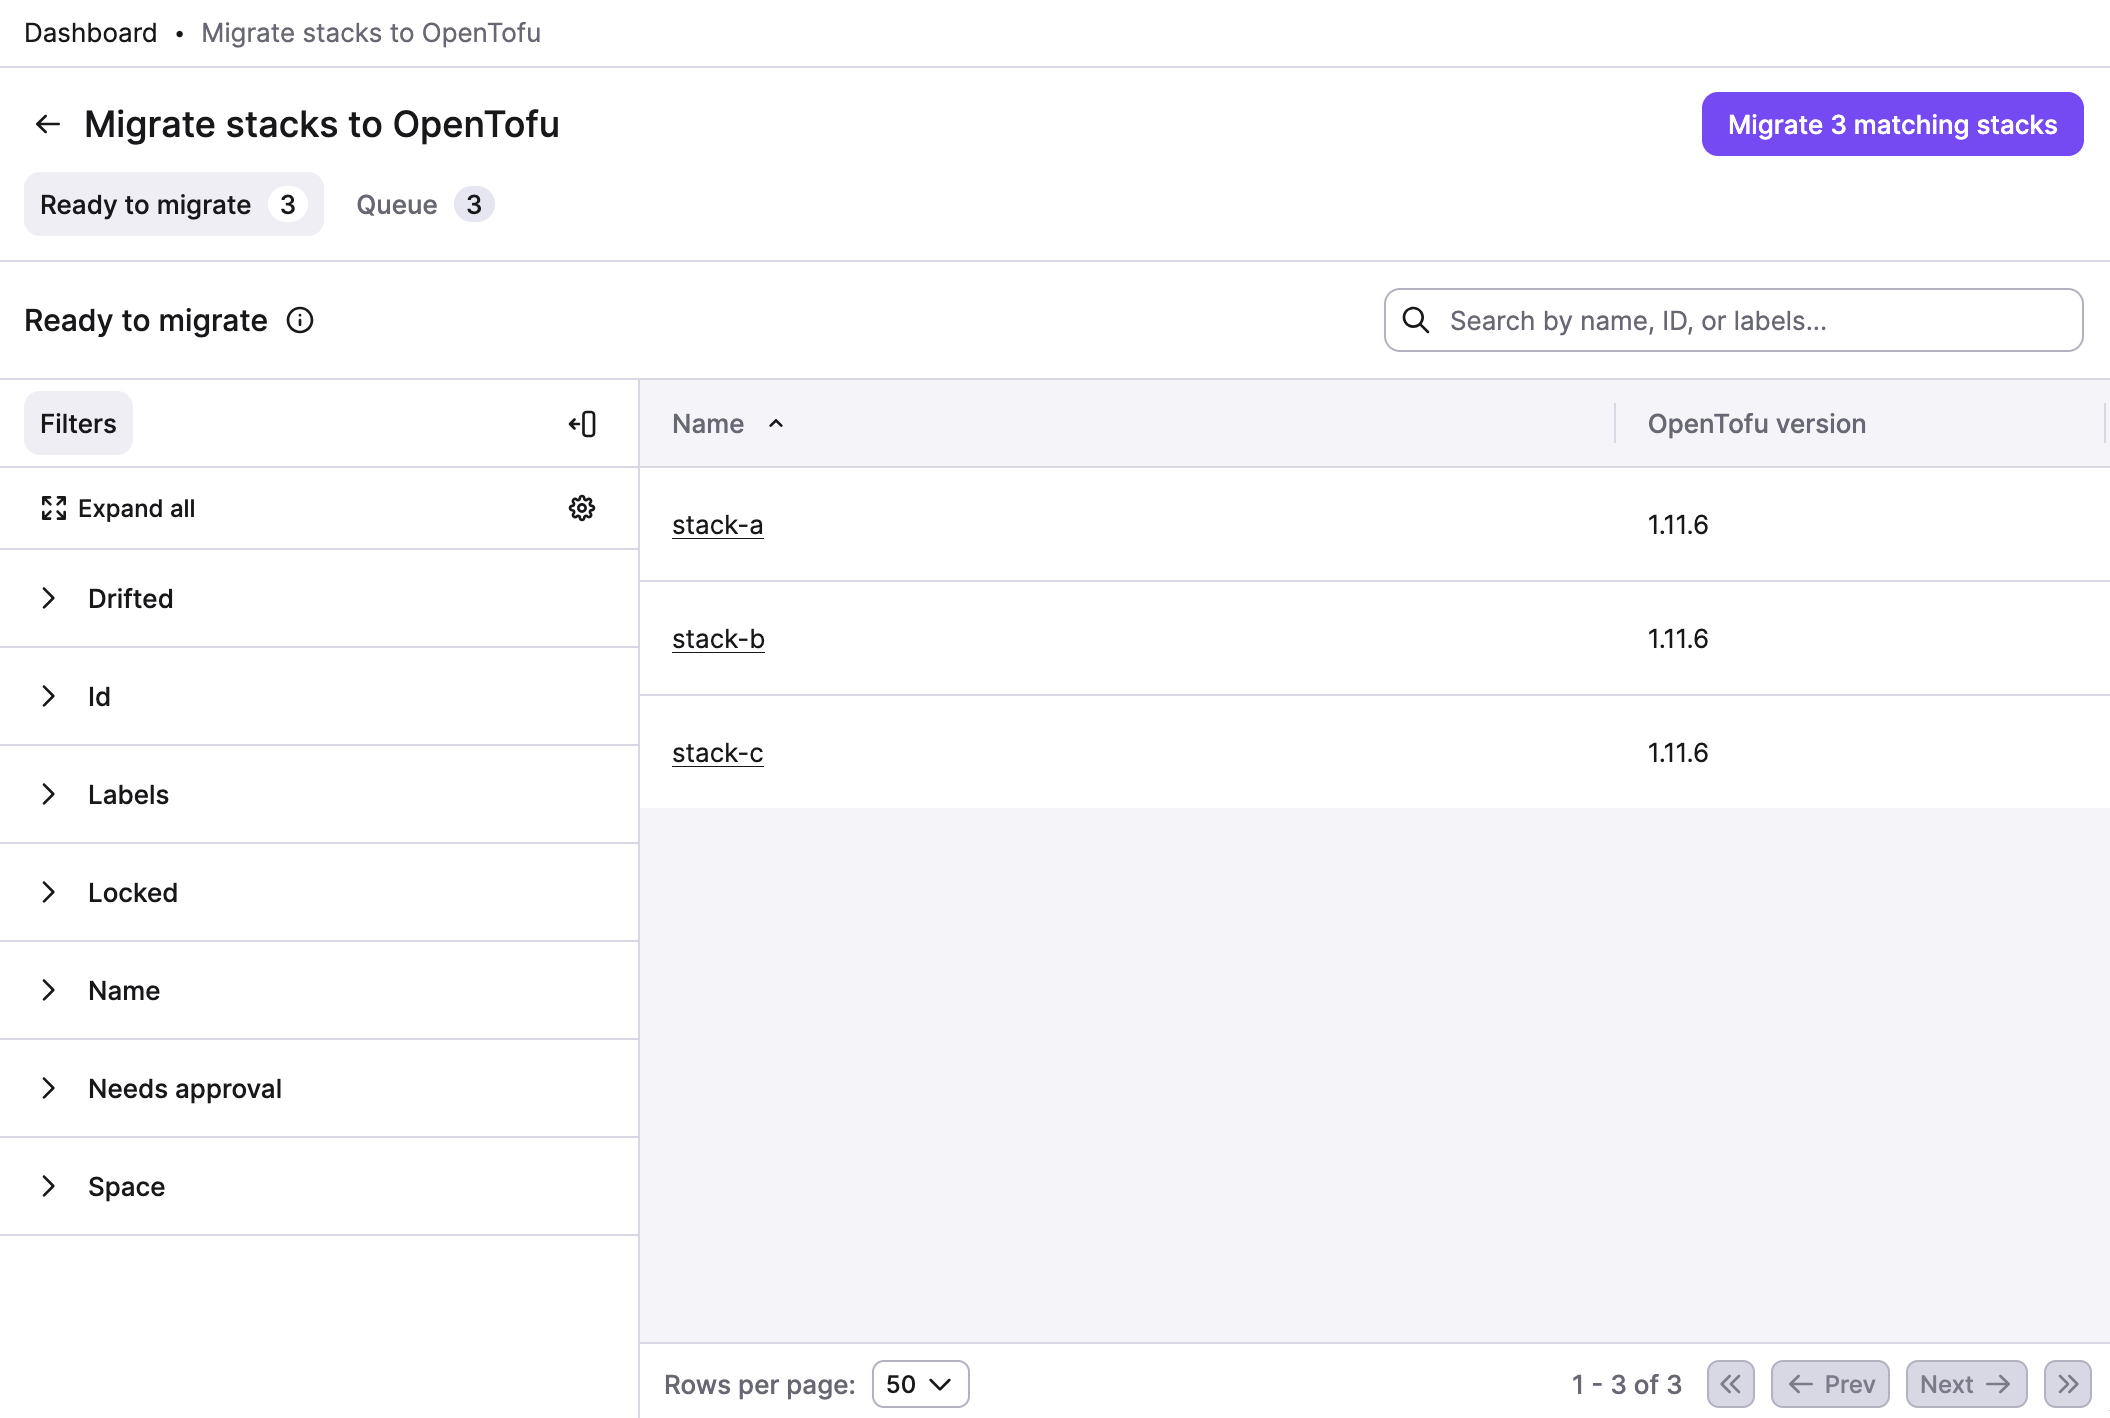Click the search magnifier icon
This screenshot has width=2110, height=1418.
pos(1416,320)
